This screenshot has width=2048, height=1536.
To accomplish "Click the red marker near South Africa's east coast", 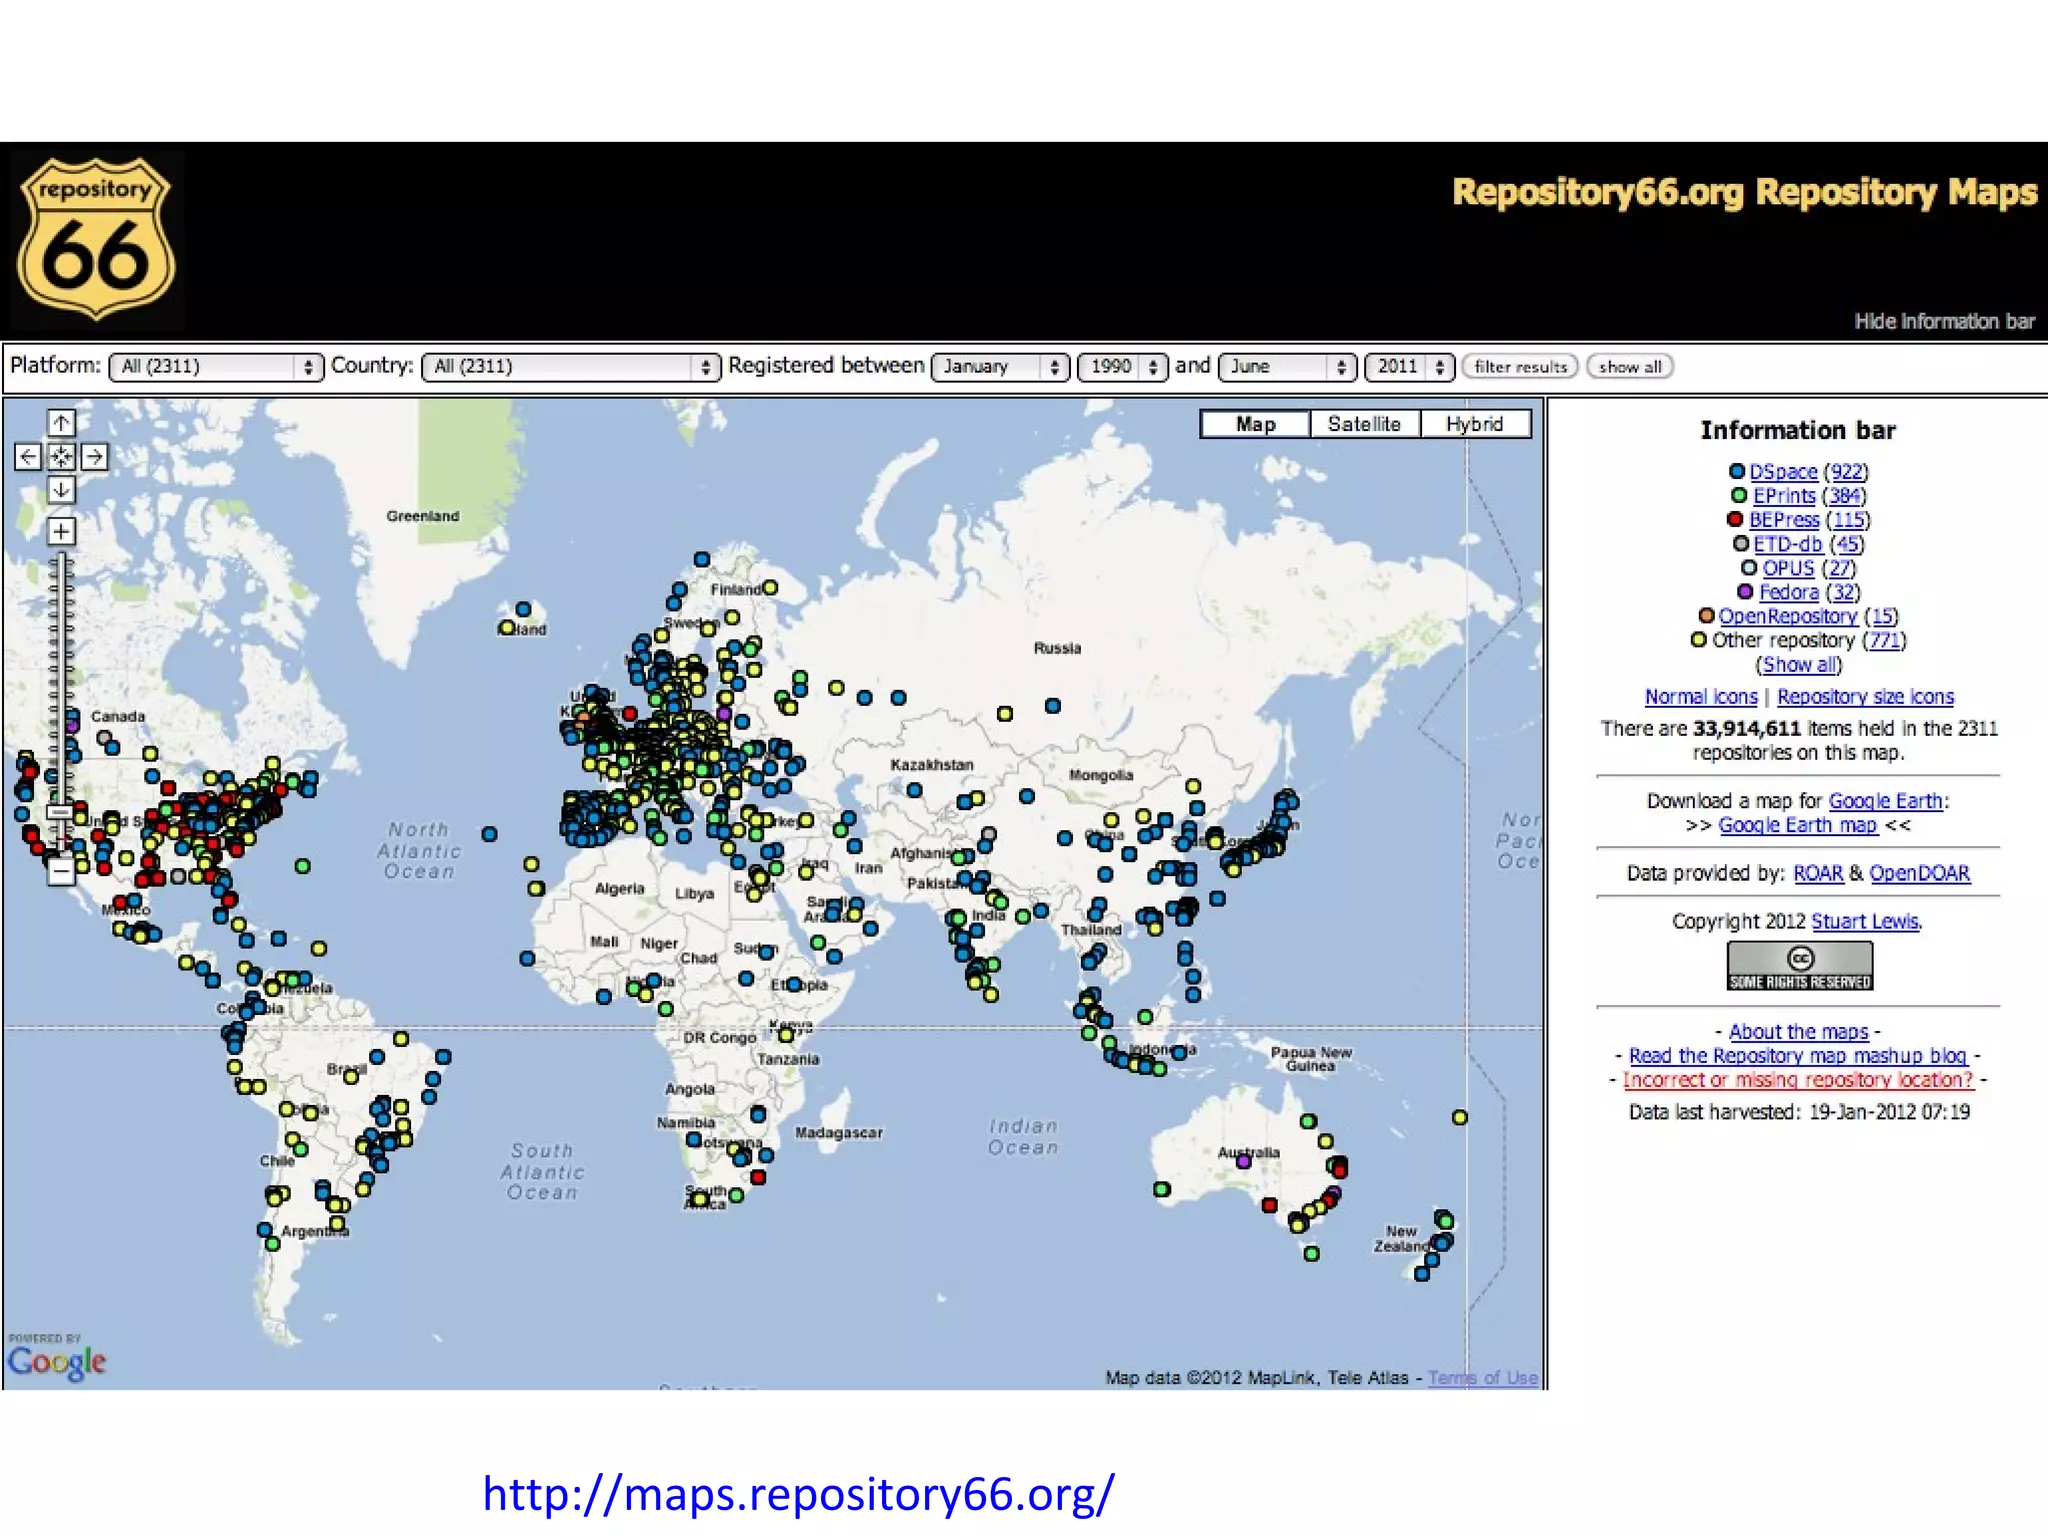I will [x=758, y=1177].
